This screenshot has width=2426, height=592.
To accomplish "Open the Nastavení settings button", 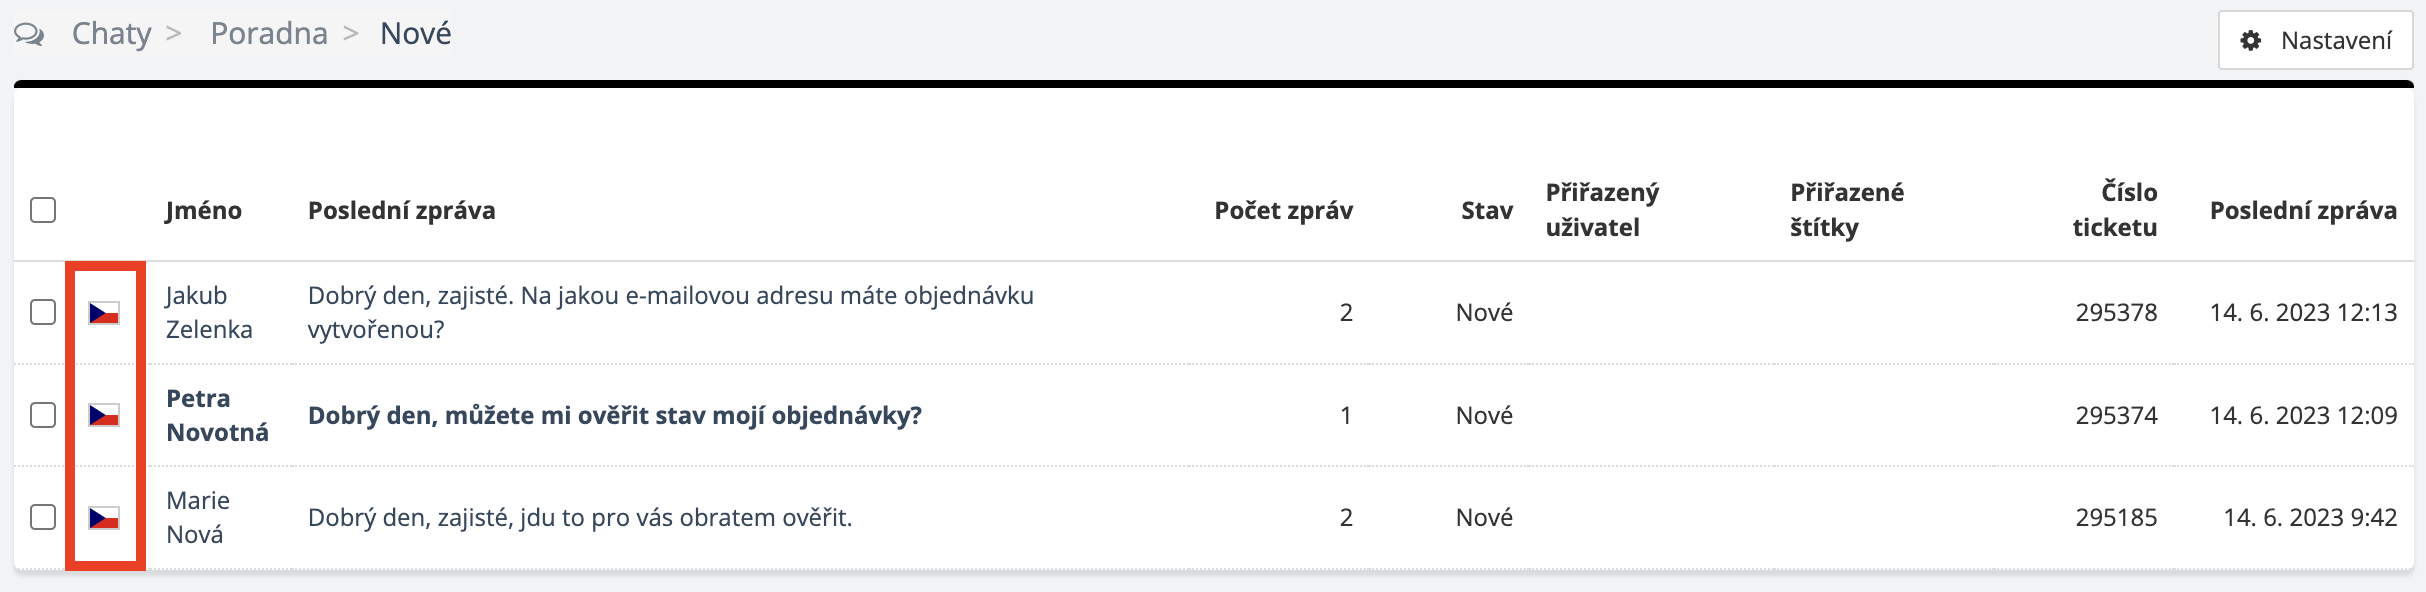I will pyautogui.click(x=2314, y=41).
